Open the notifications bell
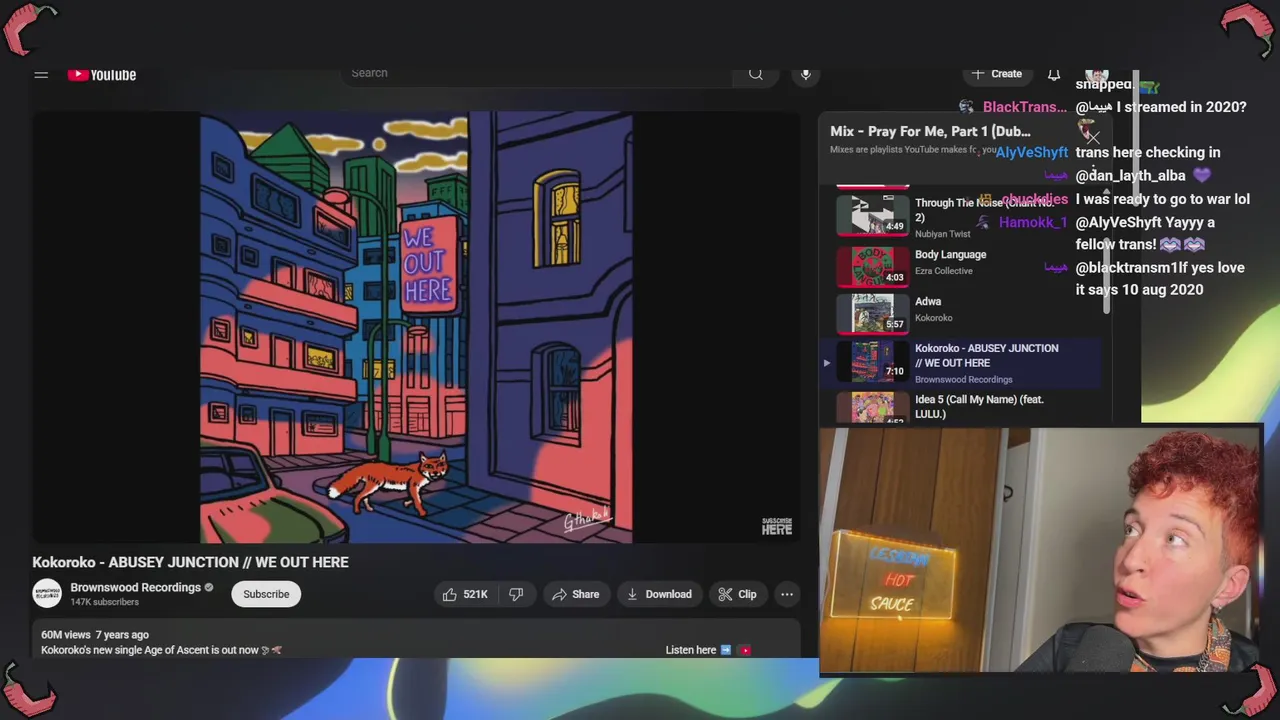This screenshot has height=720, width=1280. 1054,74
